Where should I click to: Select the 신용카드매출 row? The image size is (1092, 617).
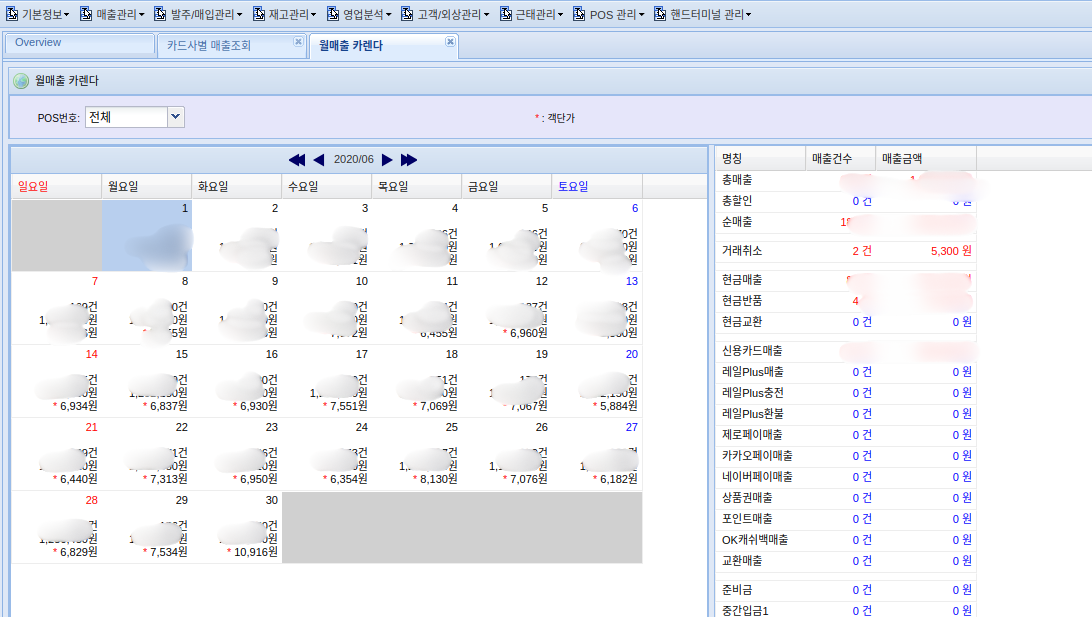coord(846,351)
